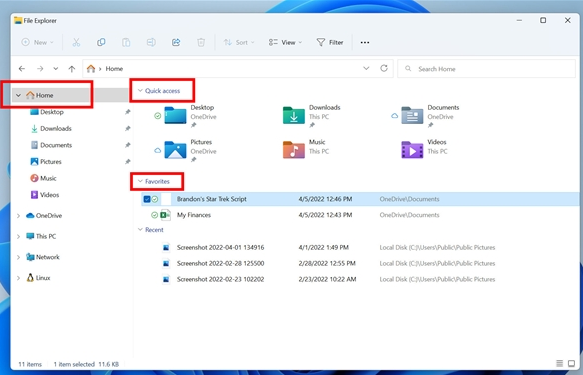Image resolution: width=583 pixels, height=375 pixels.
Task: Click the Delete trash can icon
Action: [201, 42]
